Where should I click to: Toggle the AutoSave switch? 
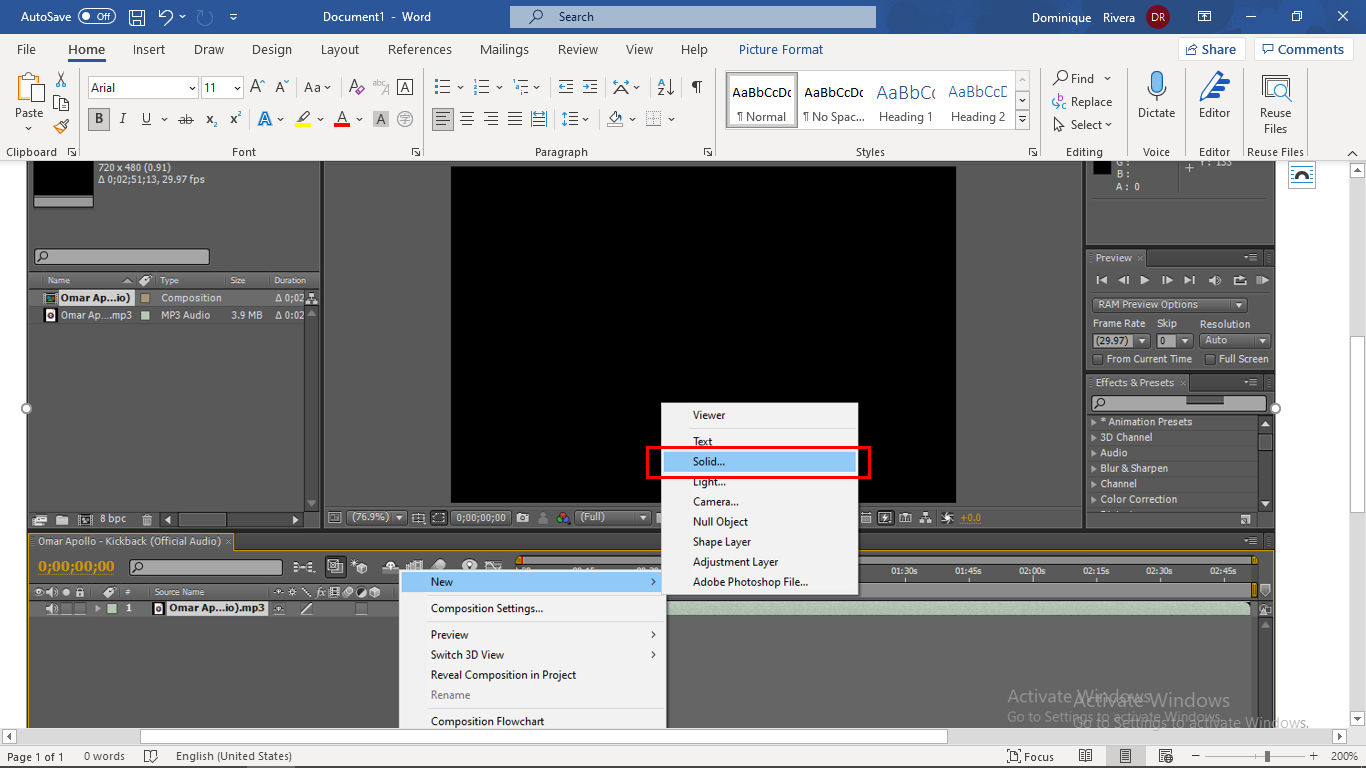tap(96, 17)
